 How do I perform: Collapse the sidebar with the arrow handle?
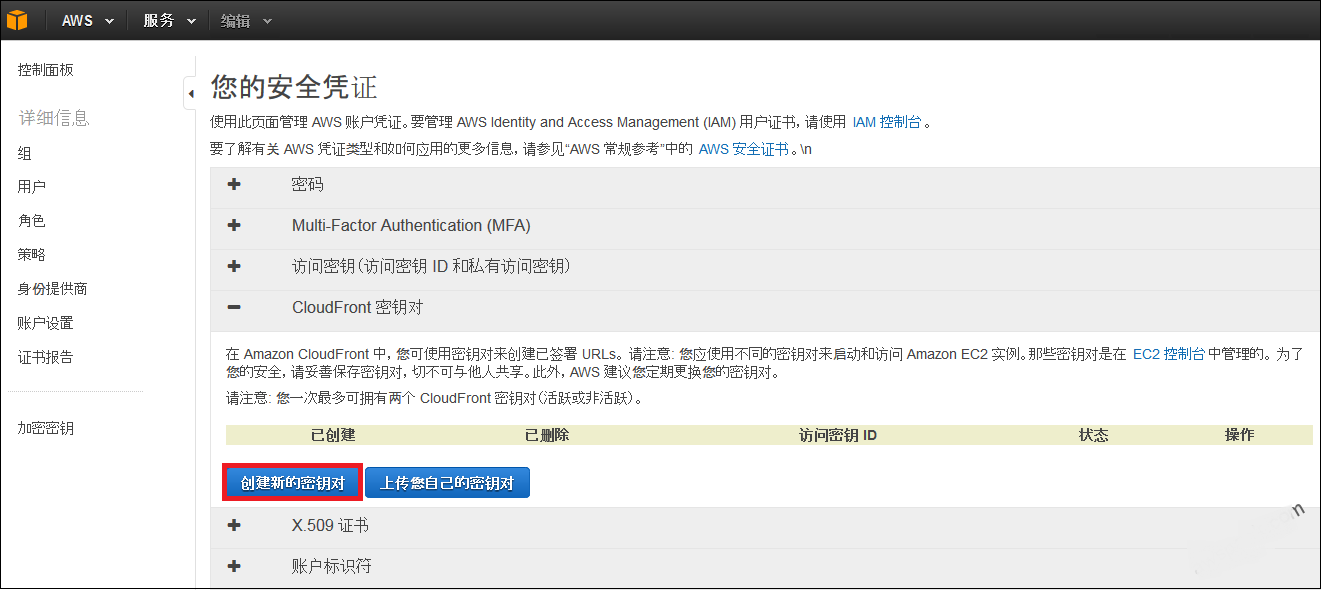pyautogui.click(x=190, y=93)
